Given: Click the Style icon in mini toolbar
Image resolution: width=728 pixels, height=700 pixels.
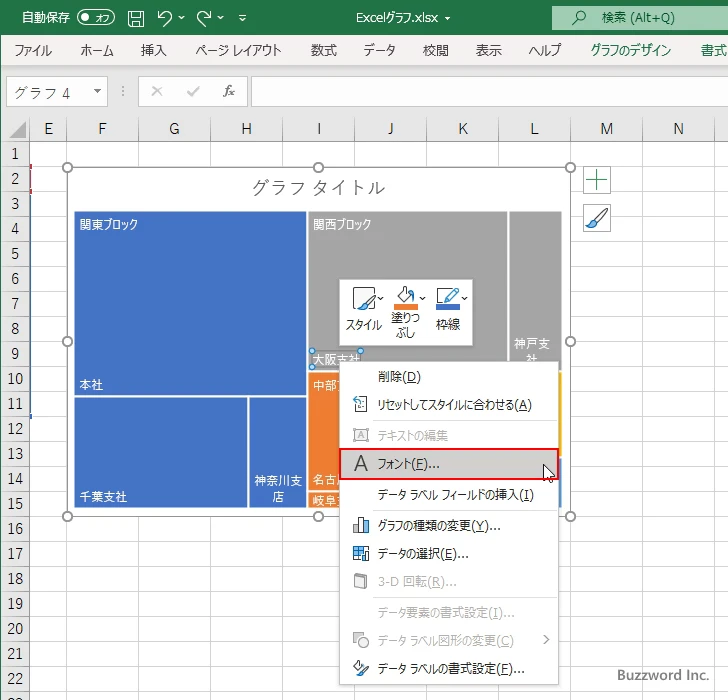Looking at the screenshot, I should (x=364, y=299).
